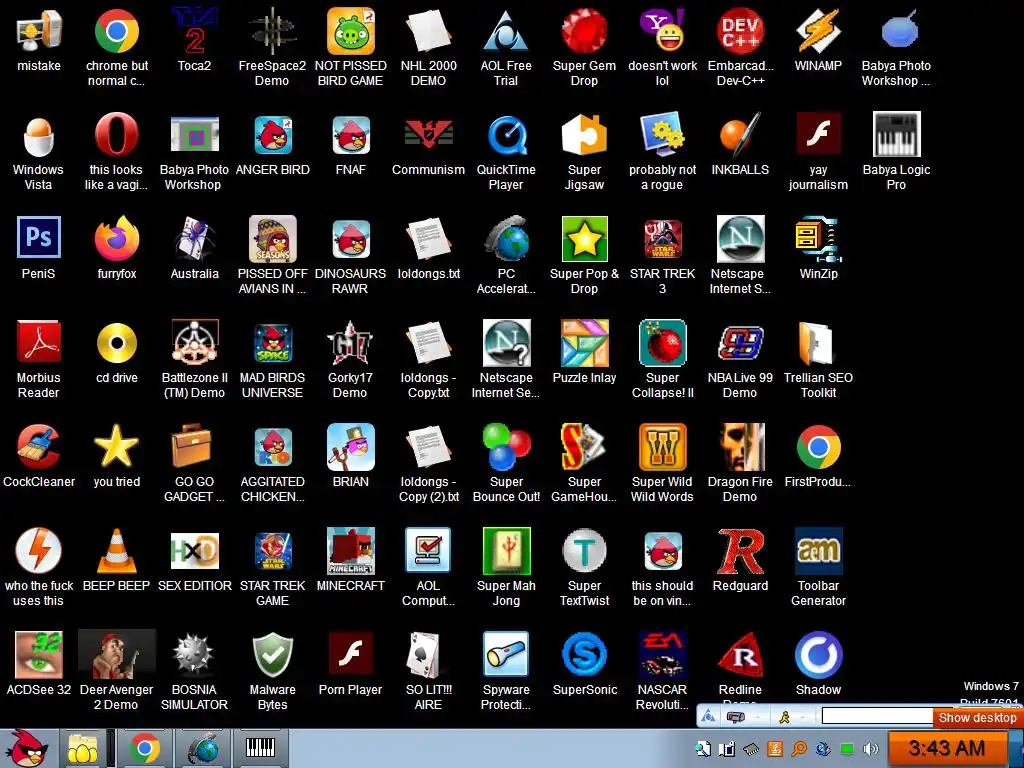The height and width of the screenshot is (768, 1024).
Task: Open the ANGER BIRD desktop icon
Action: coord(272,135)
